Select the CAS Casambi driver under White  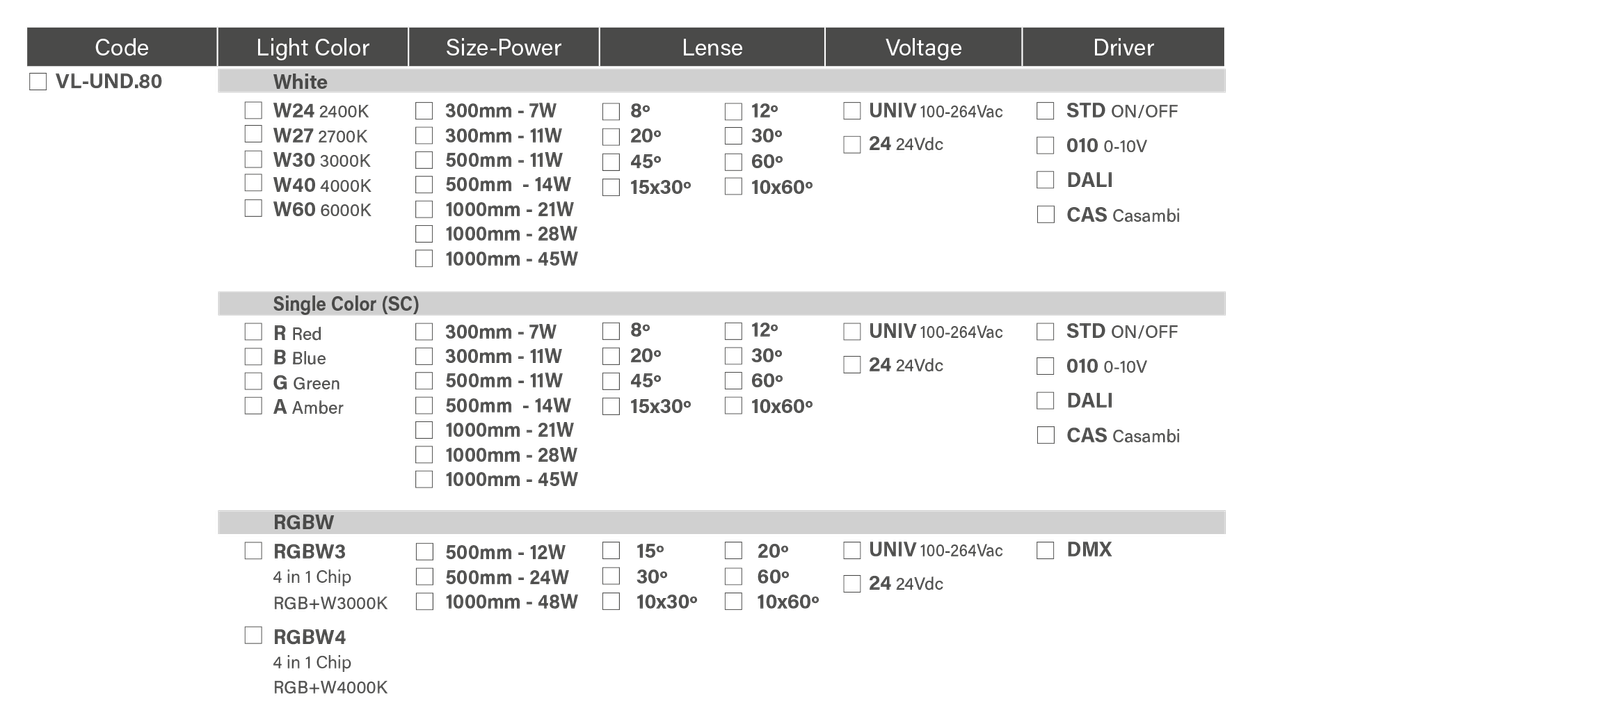click(1045, 215)
